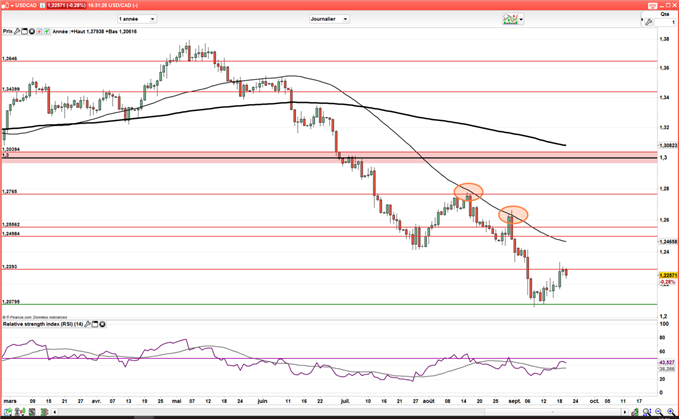The image size is (679, 419).
Task: Click the 'Prix' panel label
Action: pyautogui.click(x=8, y=31)
